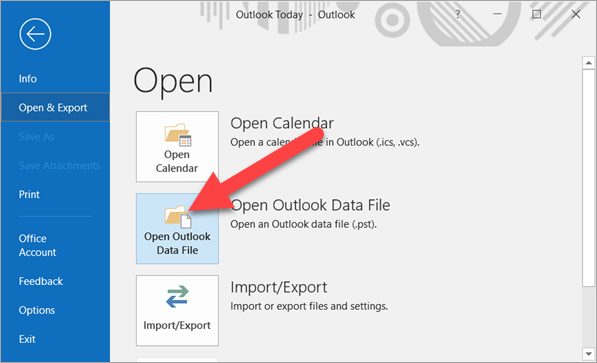Click the Import/Export heading text
The width and height of the screenshot is (597, 363).
pyautogui.click(x=279, y=288)
